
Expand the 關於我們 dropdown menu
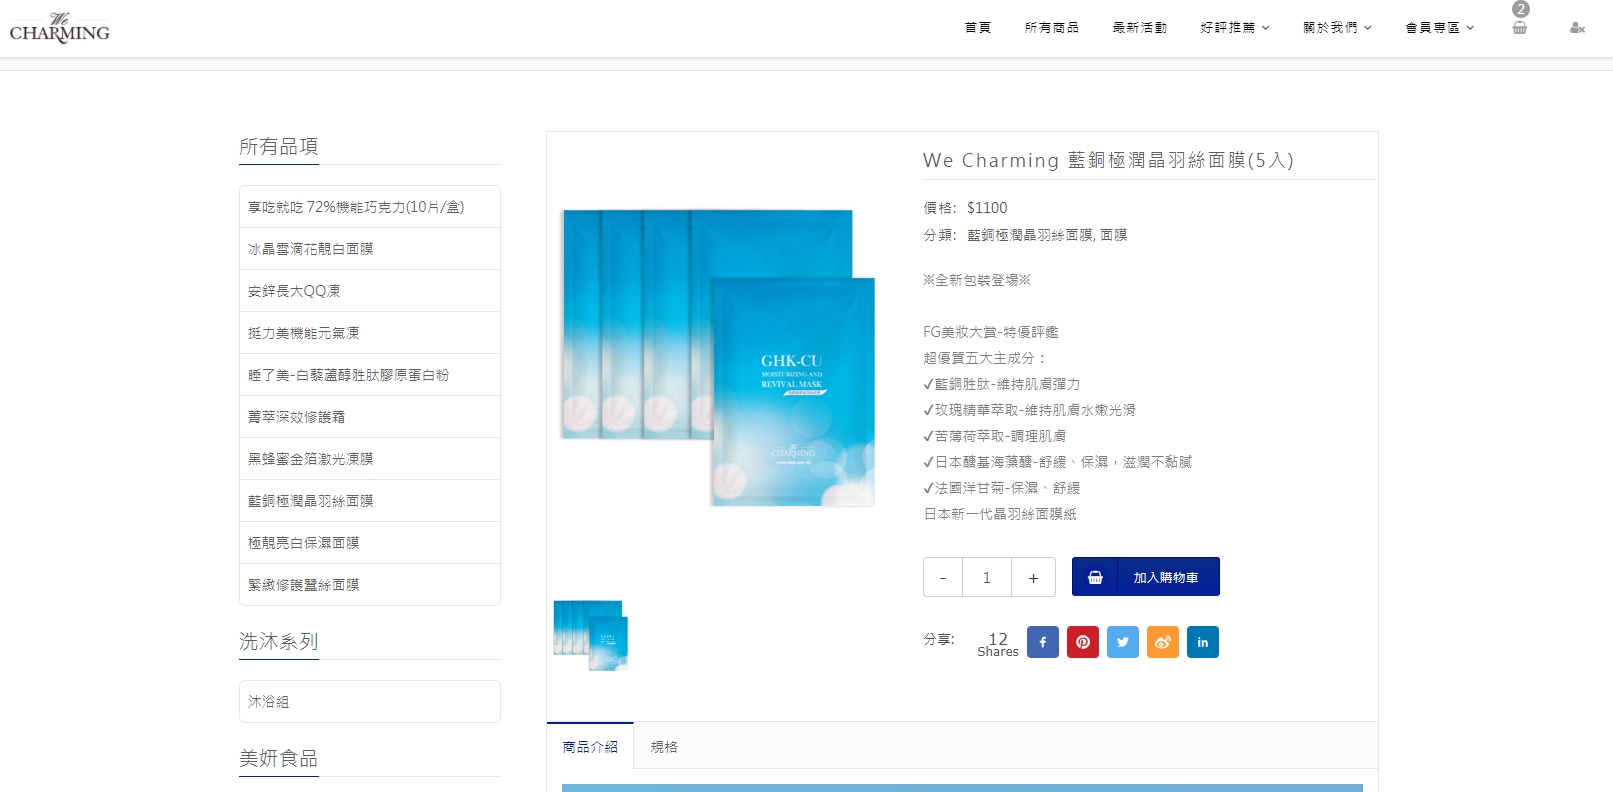pyautogui.click(x=1337, y=28)
